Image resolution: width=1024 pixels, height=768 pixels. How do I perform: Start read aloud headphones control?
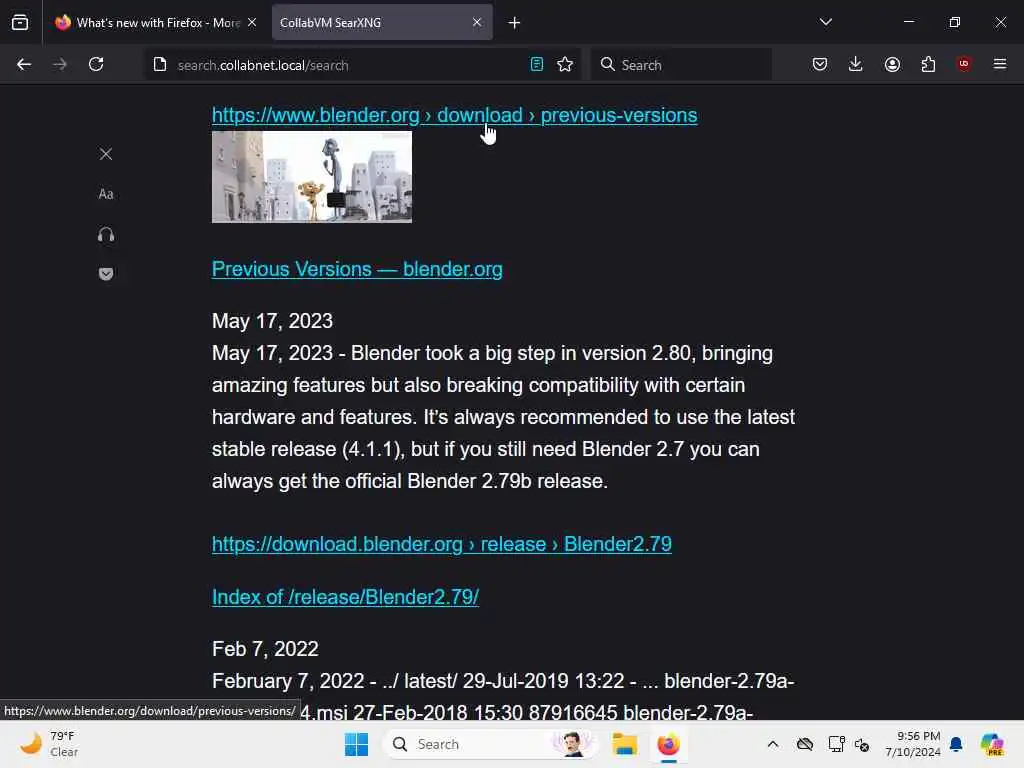(106, 234)
